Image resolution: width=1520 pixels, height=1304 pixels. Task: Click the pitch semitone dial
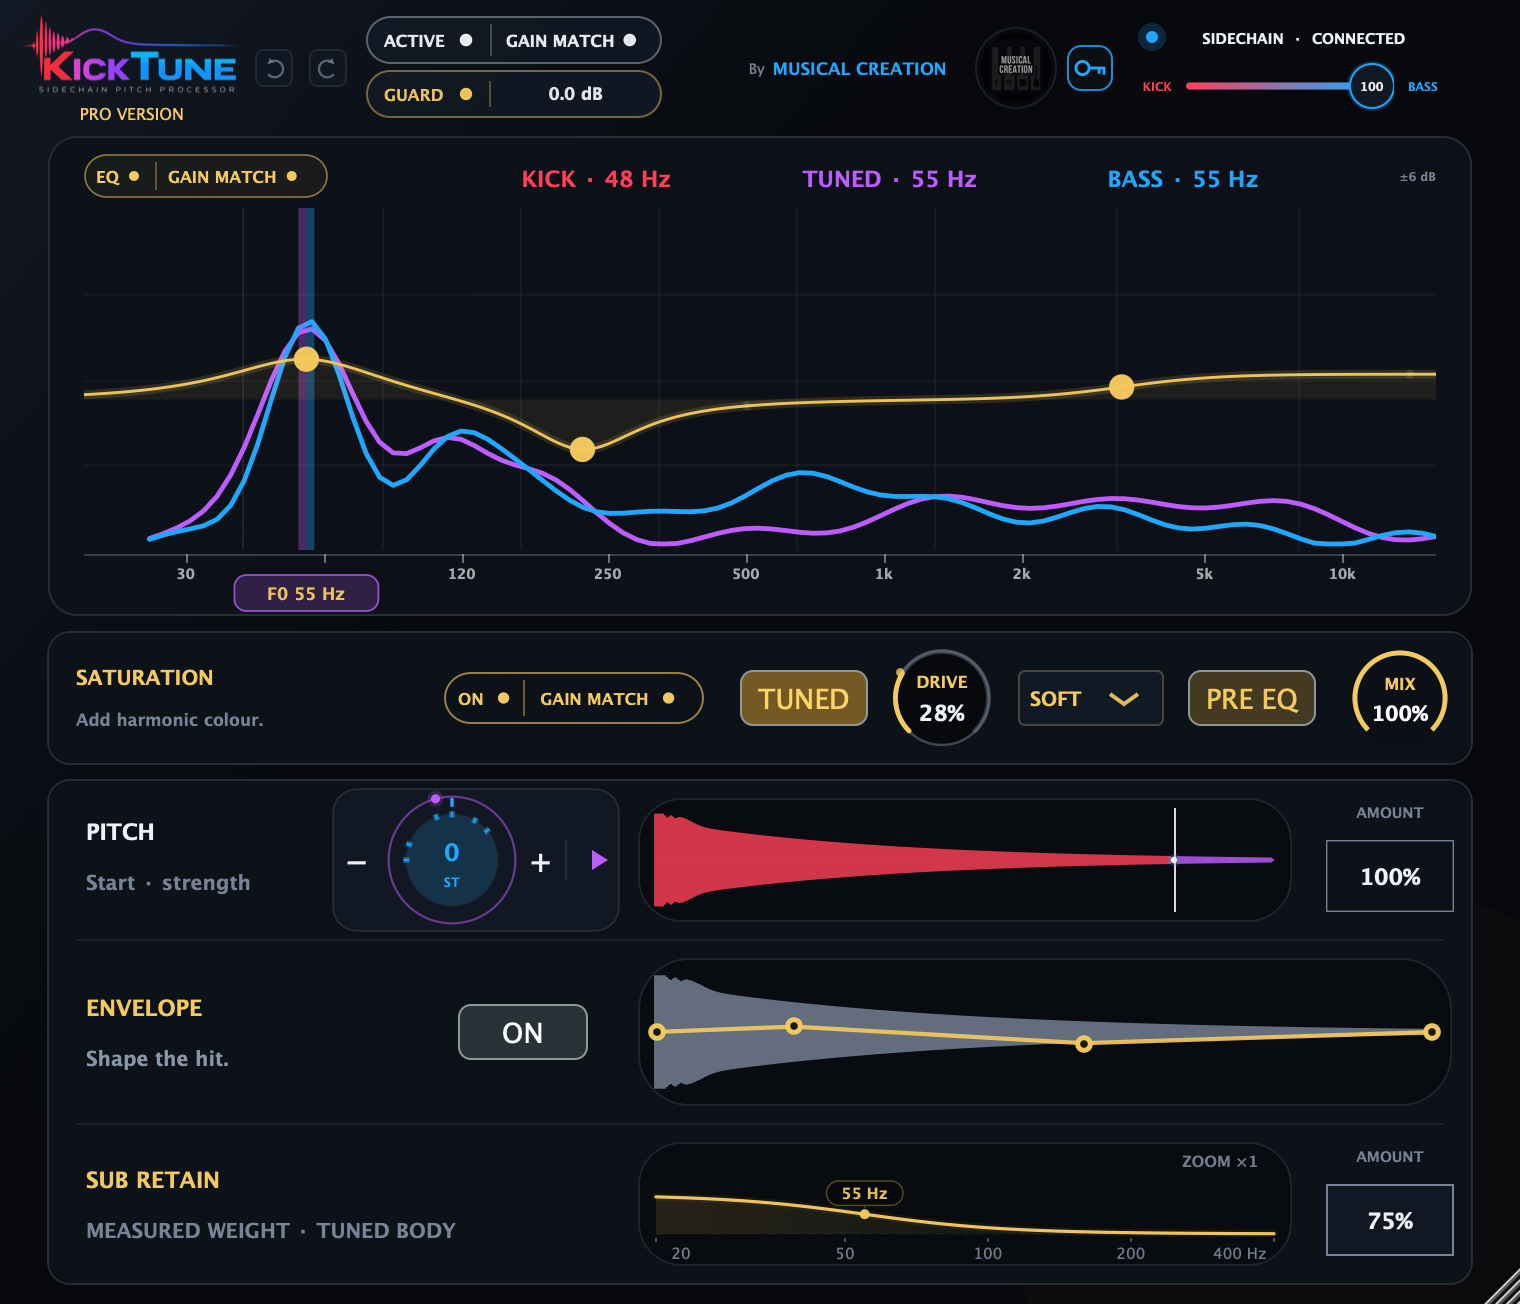pos(452,860)
